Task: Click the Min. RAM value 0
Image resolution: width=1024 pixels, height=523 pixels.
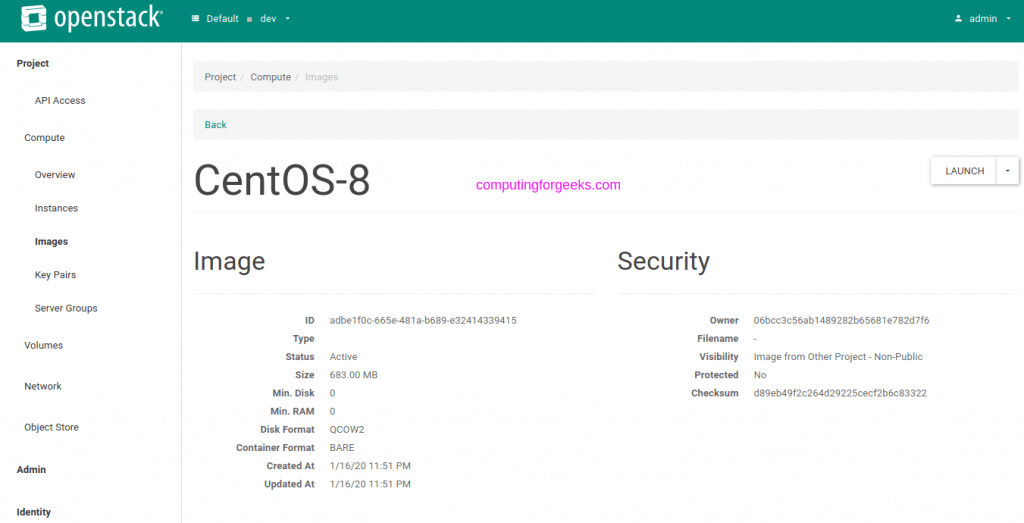Action: pyautogui.click(x=332, y=412)
